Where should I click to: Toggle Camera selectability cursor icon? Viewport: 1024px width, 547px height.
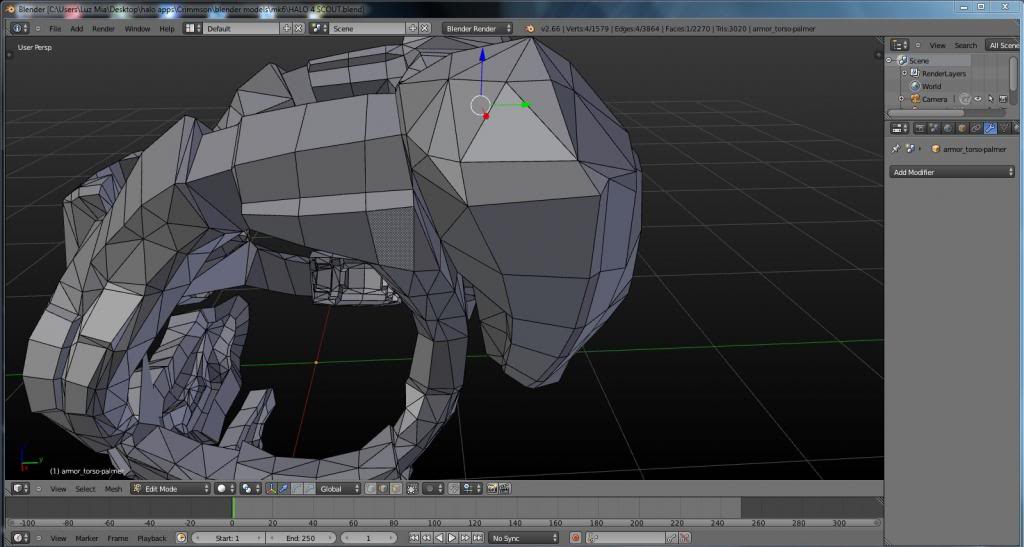click(990, 99)
